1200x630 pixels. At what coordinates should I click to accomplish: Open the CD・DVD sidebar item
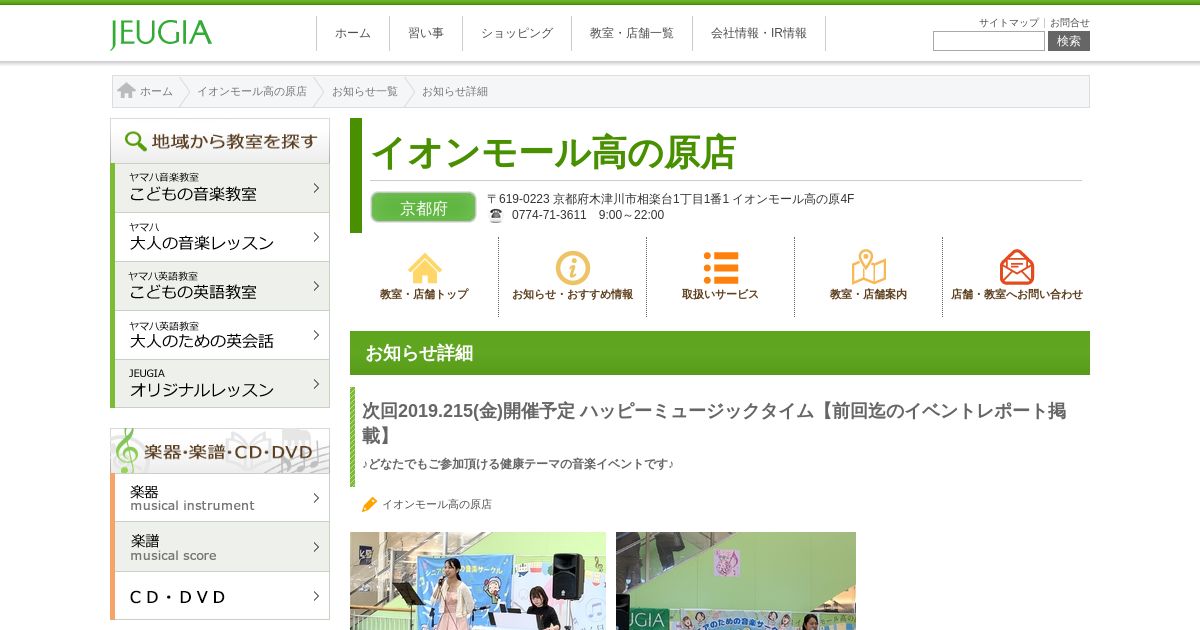(220, 596)
